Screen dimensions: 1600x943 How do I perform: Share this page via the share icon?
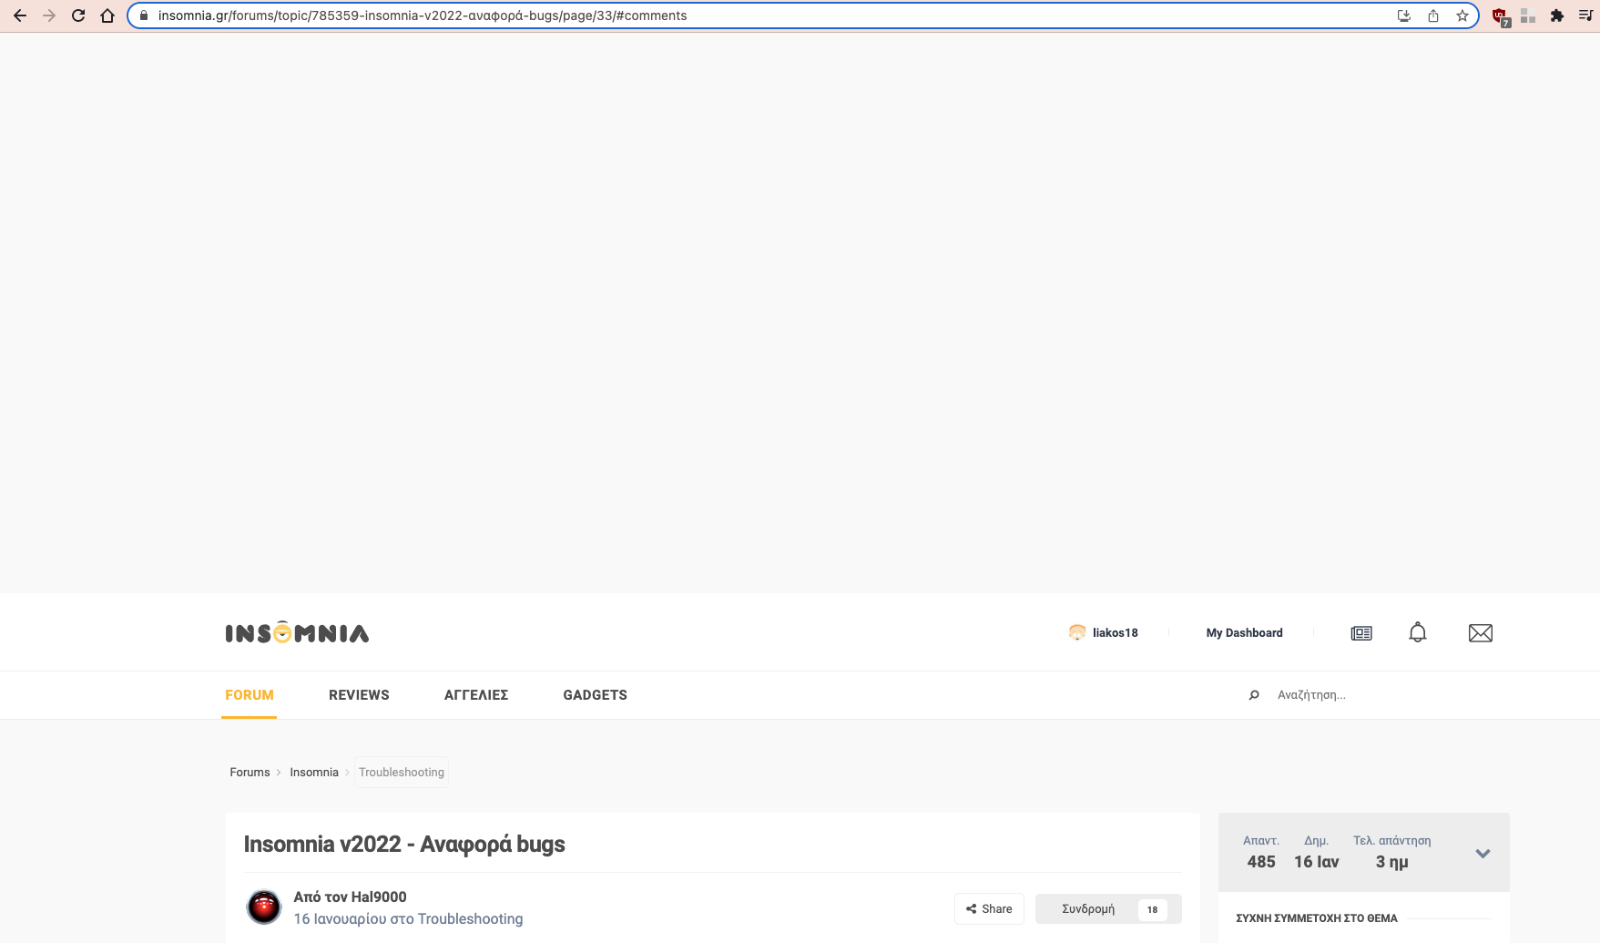click(1433, 16)
